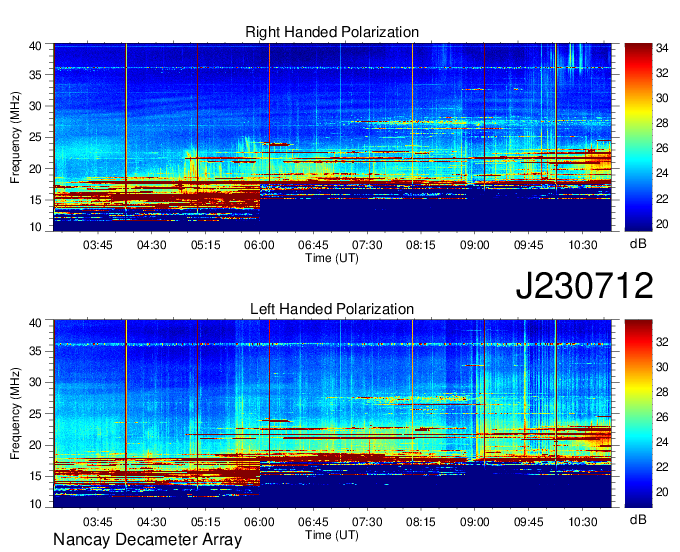Click the 30 dB label on Left Handed color bar

click(662, 367)
